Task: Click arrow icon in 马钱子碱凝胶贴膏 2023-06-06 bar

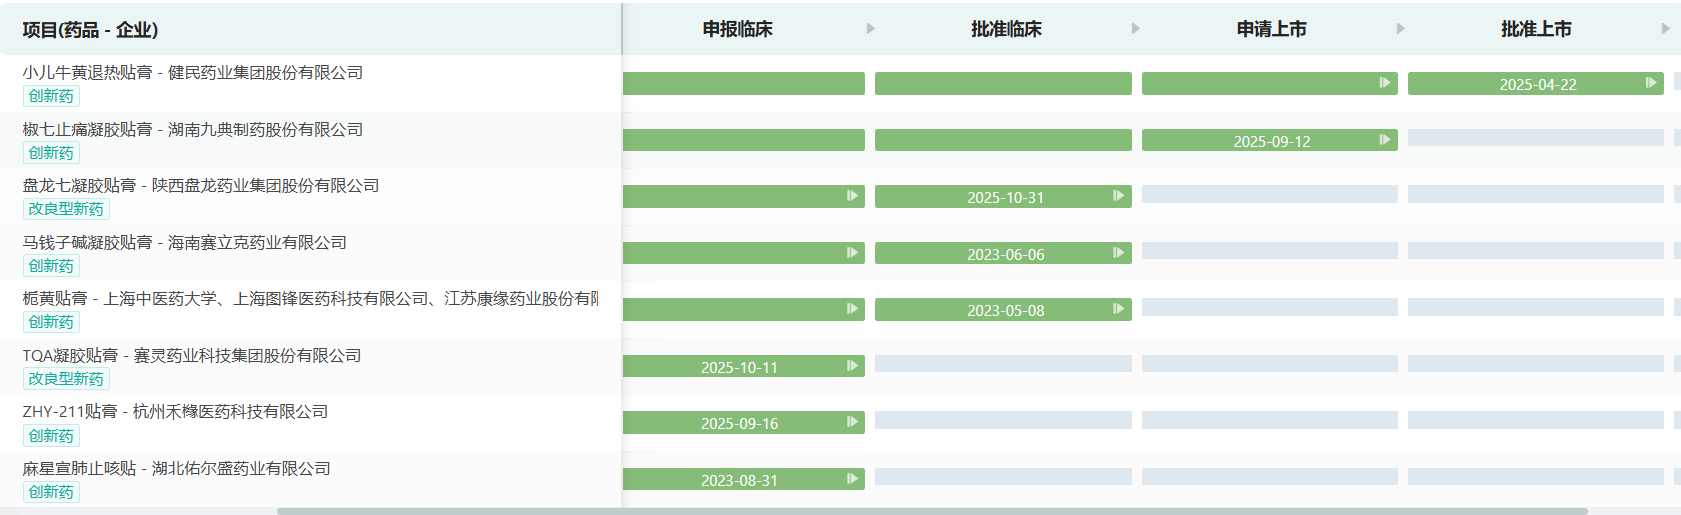Action: click(x=1119, y=253)
